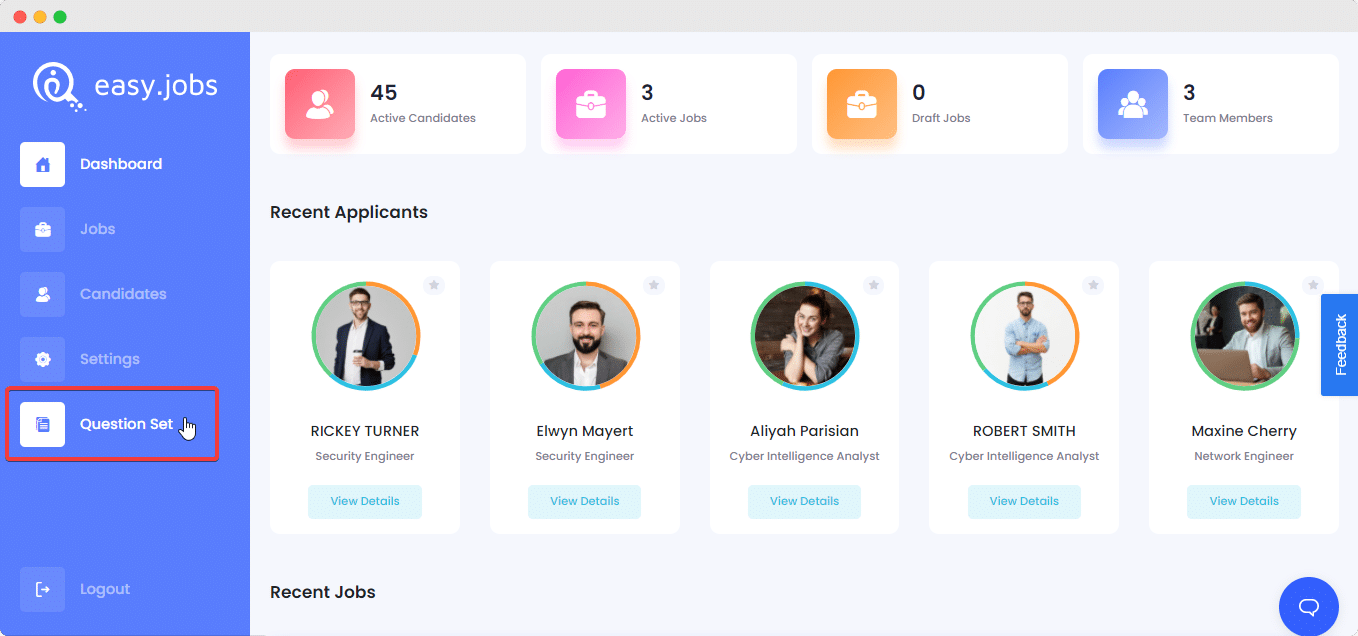Select the Candidates icon in the sidebar
The image size is (1358, 636).
[x=42, y=294]
